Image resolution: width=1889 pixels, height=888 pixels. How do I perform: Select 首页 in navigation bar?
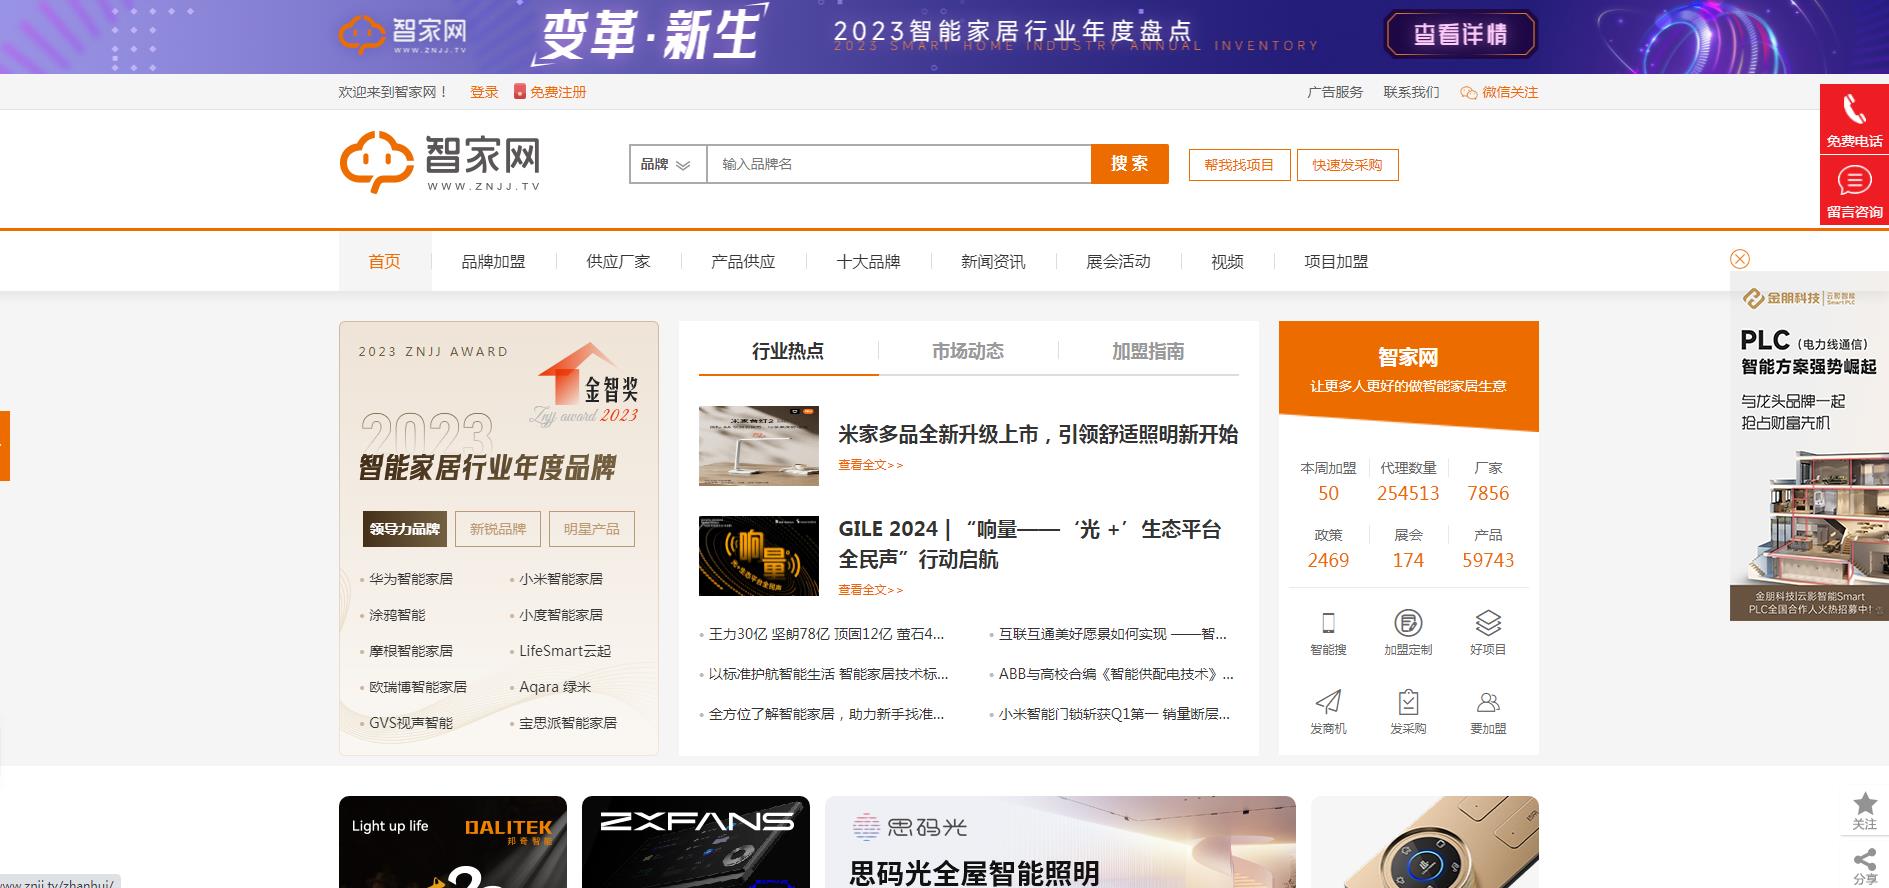(385, 261)
